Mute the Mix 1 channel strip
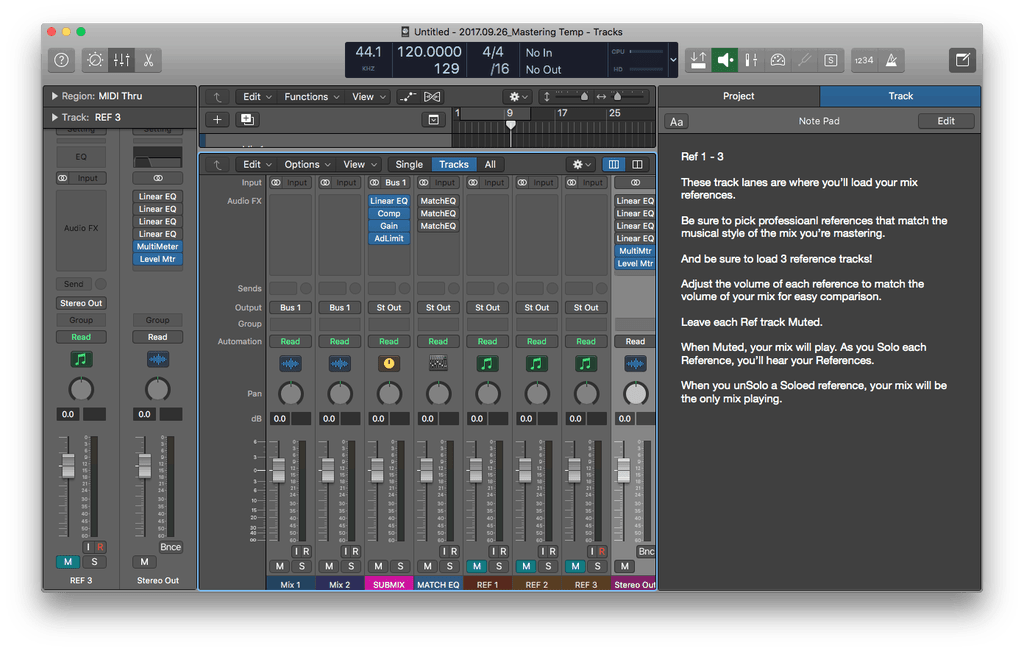Screen dimensions: 1024x651 [x=279, y=567]
